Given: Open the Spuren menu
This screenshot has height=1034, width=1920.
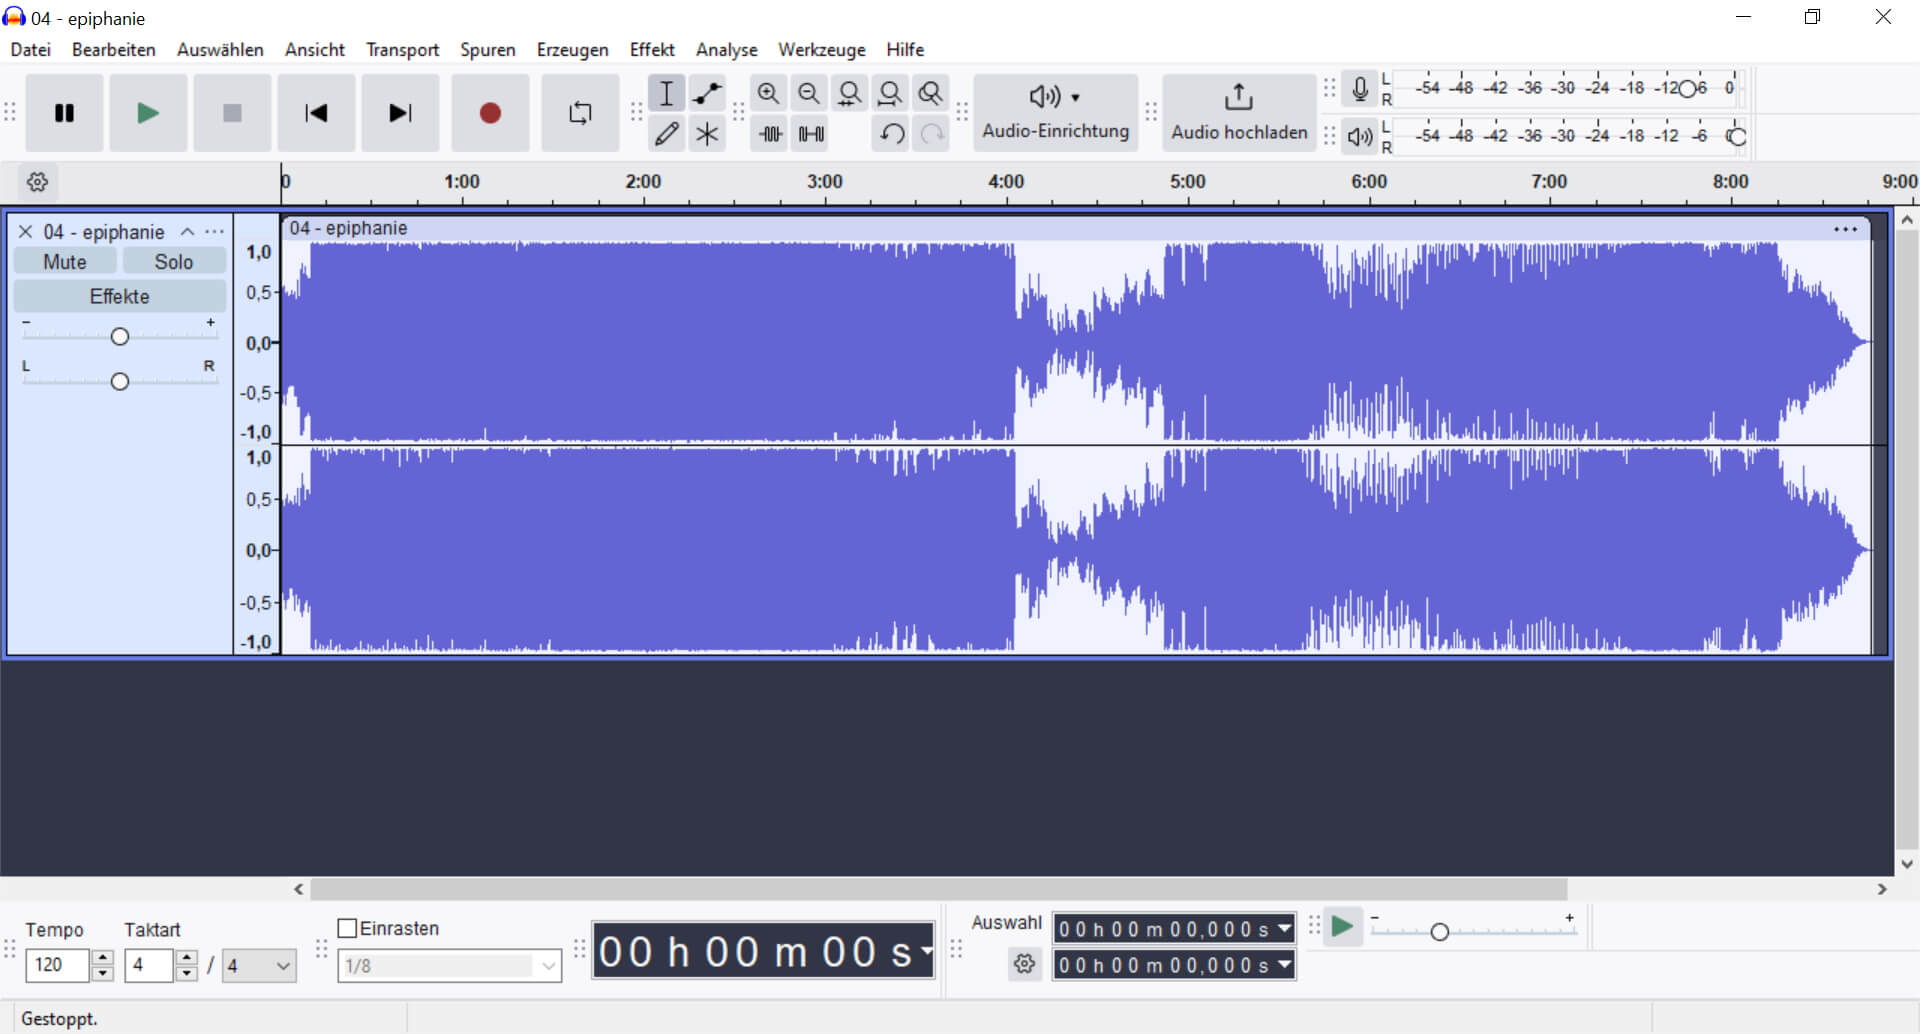Looking at the screenshot, I should [x=487, y=49].
